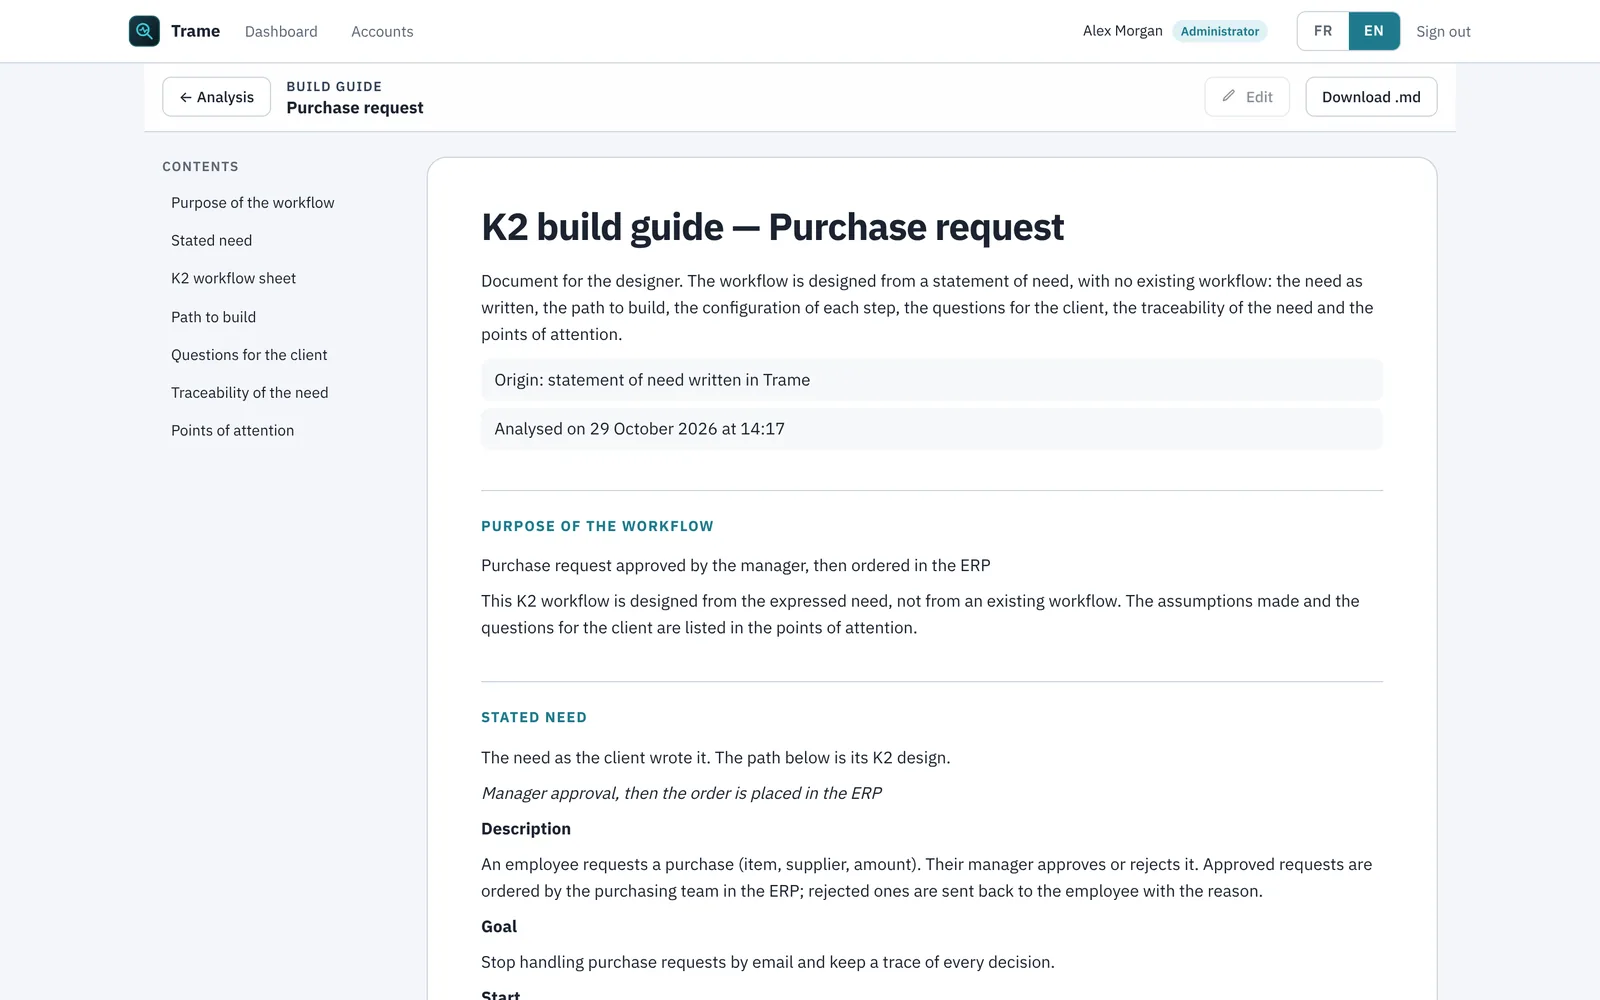Click the 'Purchase request' title in header bar
The image size is (1600, 1000).
click(x=355, y=108)
